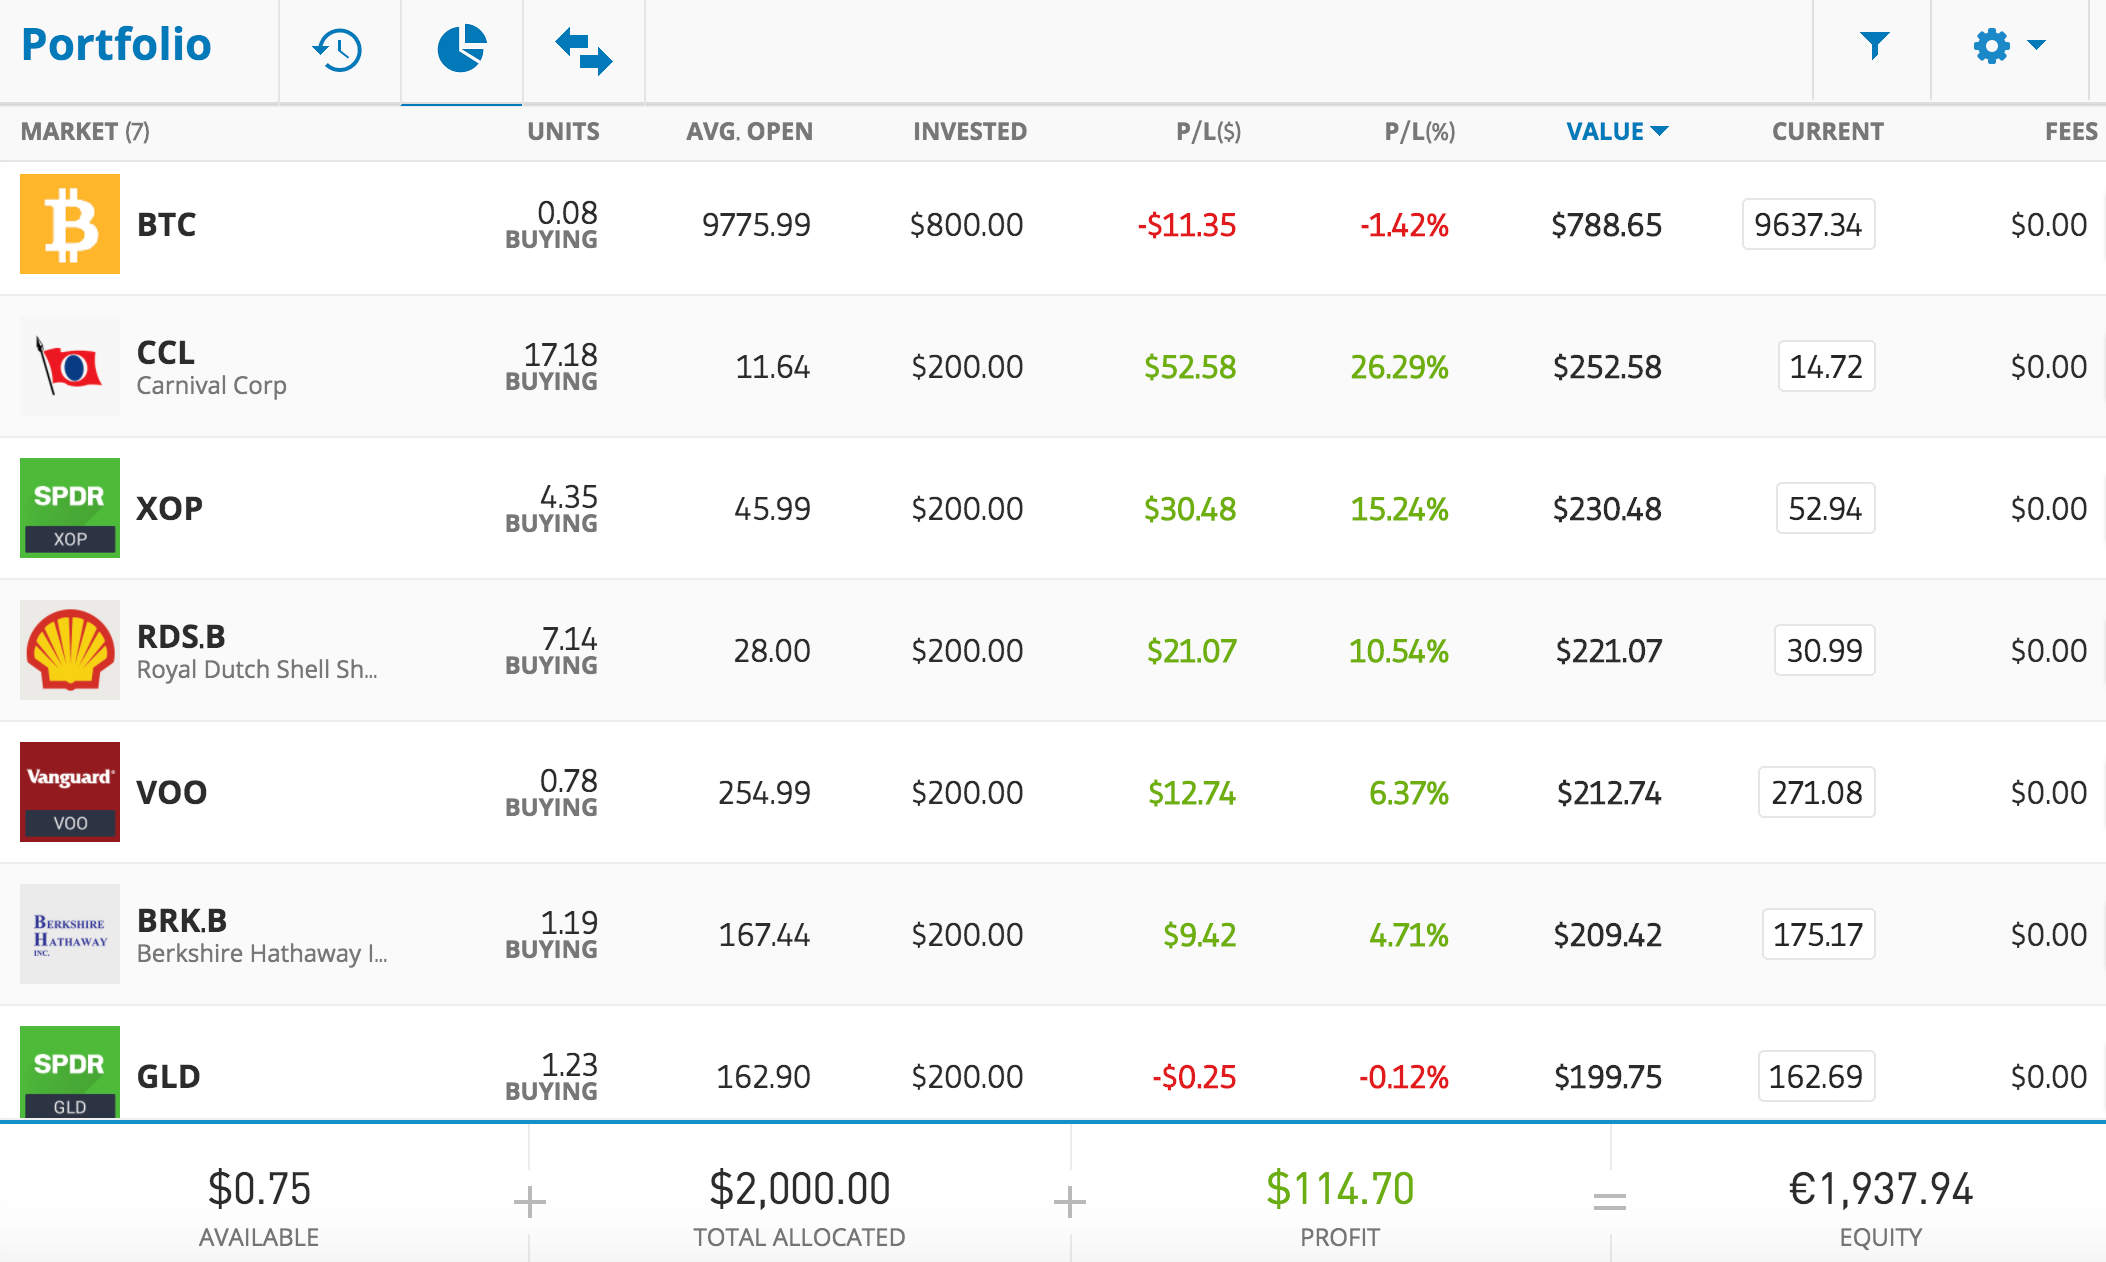
Task: Click the profit total $114.70
Action: point(1340,1189)
